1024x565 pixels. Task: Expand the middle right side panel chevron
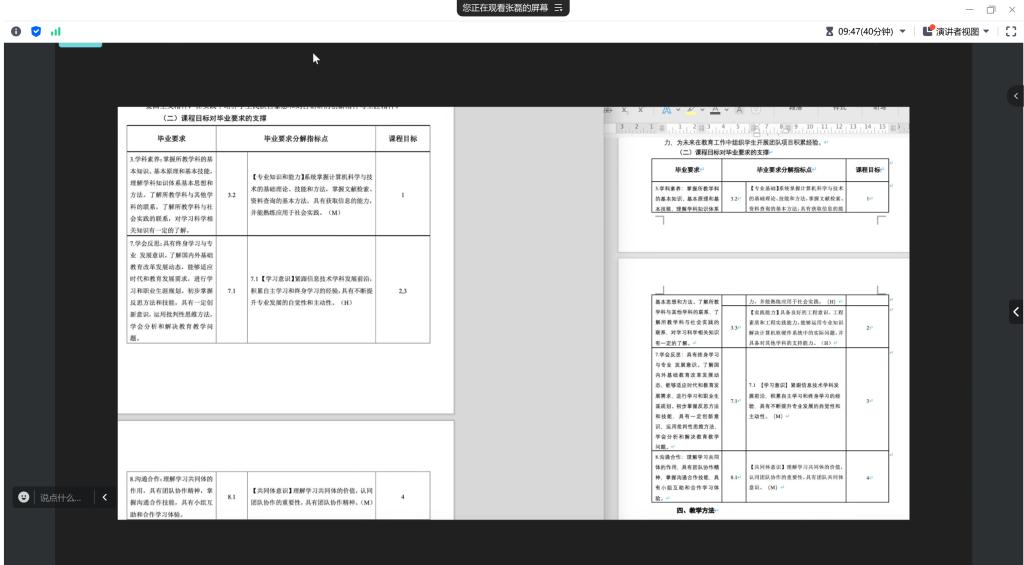(x=1016, y=312)
